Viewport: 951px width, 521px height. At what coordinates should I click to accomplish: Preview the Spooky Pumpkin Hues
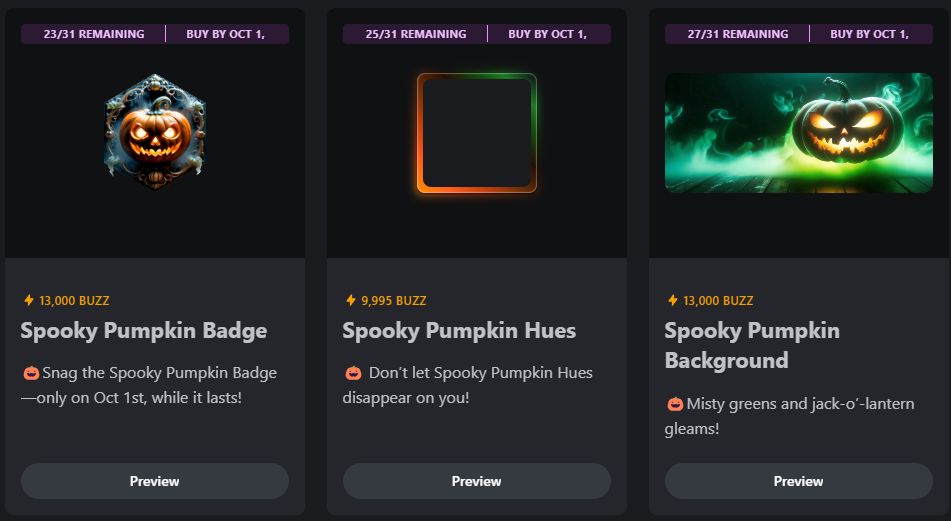click(477, 481)
